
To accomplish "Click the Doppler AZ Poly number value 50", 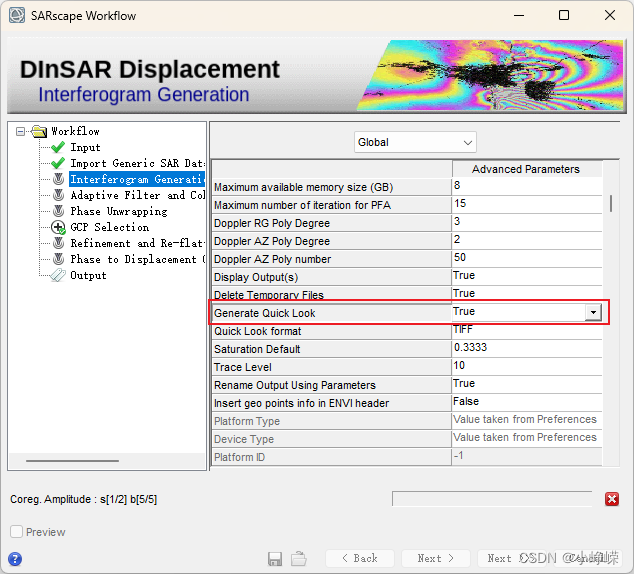I will click(x=526, y=258).
